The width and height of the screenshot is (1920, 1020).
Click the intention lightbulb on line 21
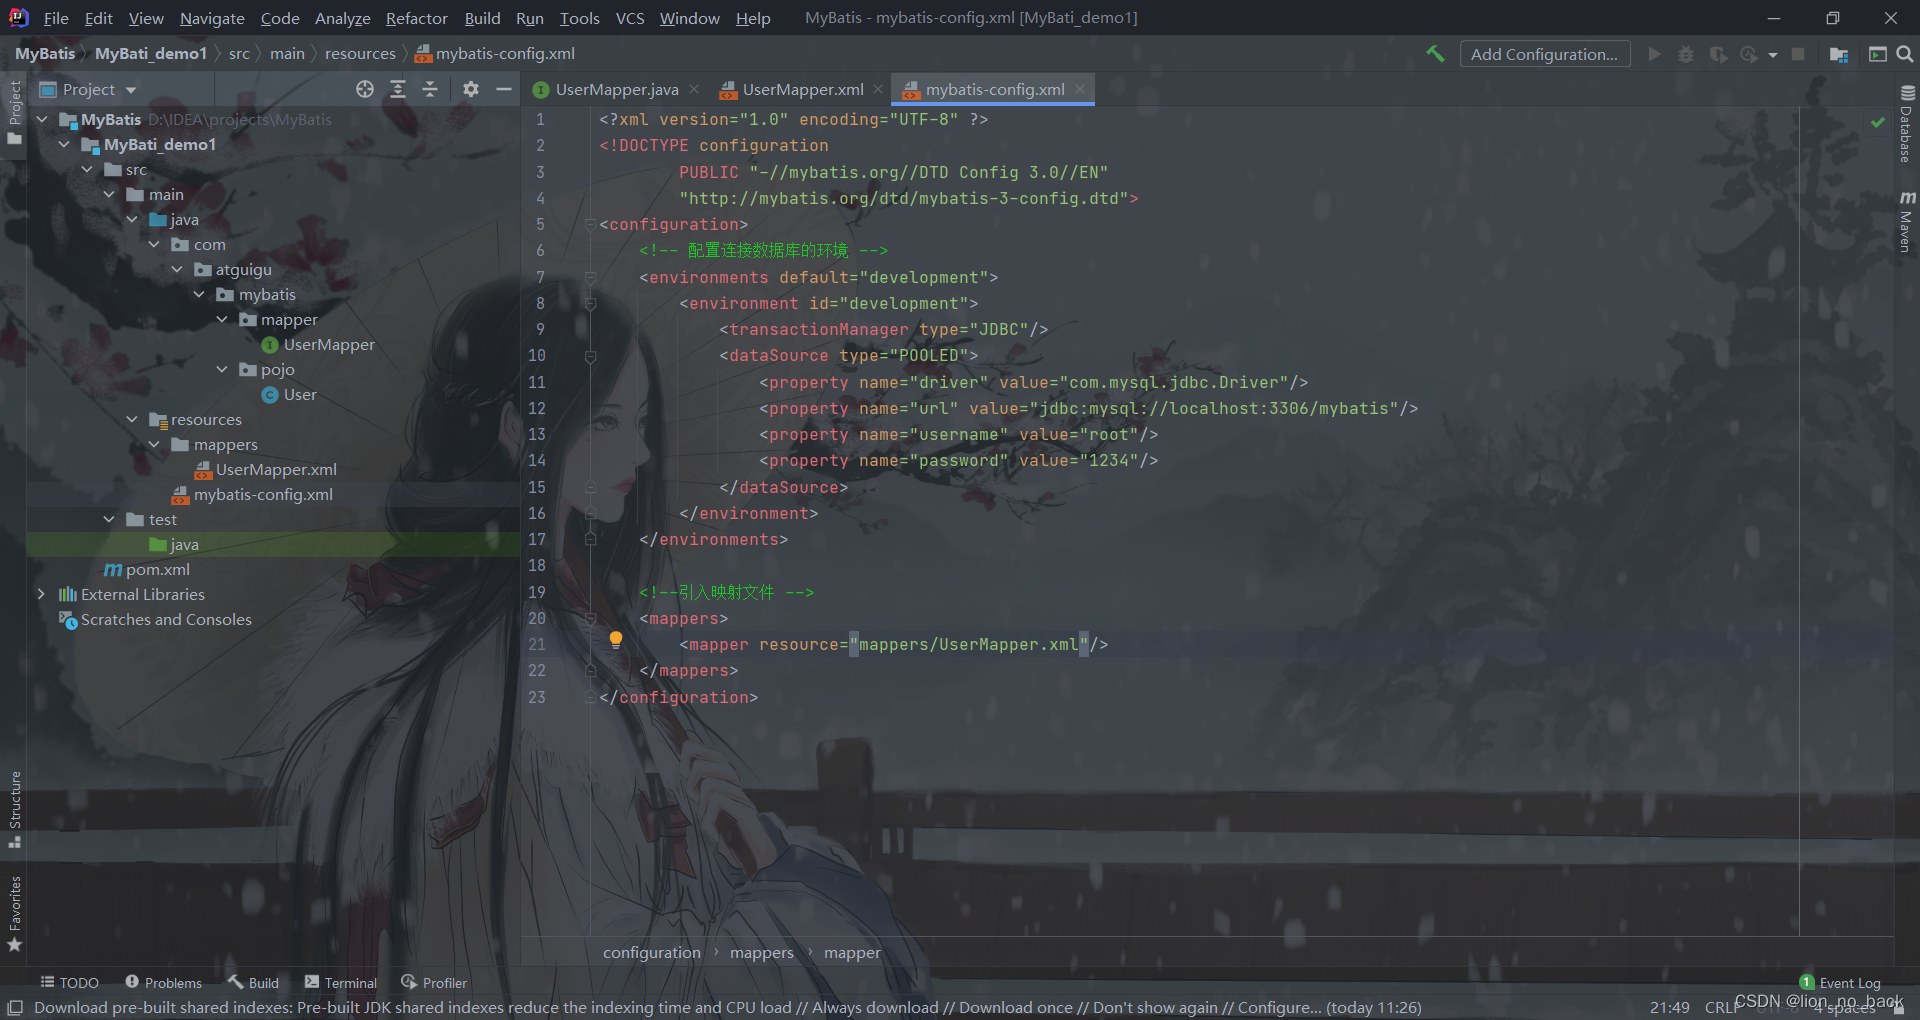pos(616,640)
